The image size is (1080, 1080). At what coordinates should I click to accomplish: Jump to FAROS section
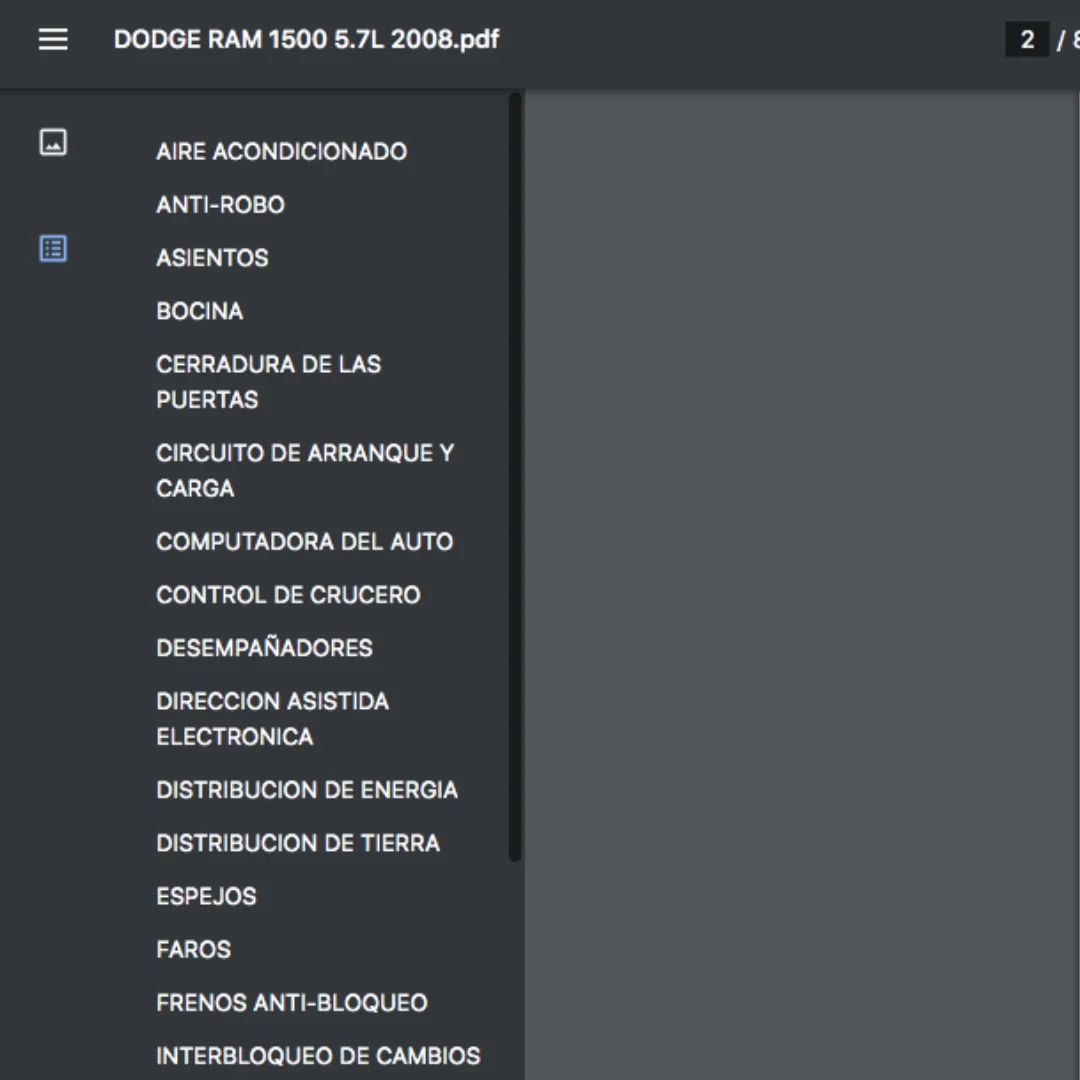click(x=193, y=949)
